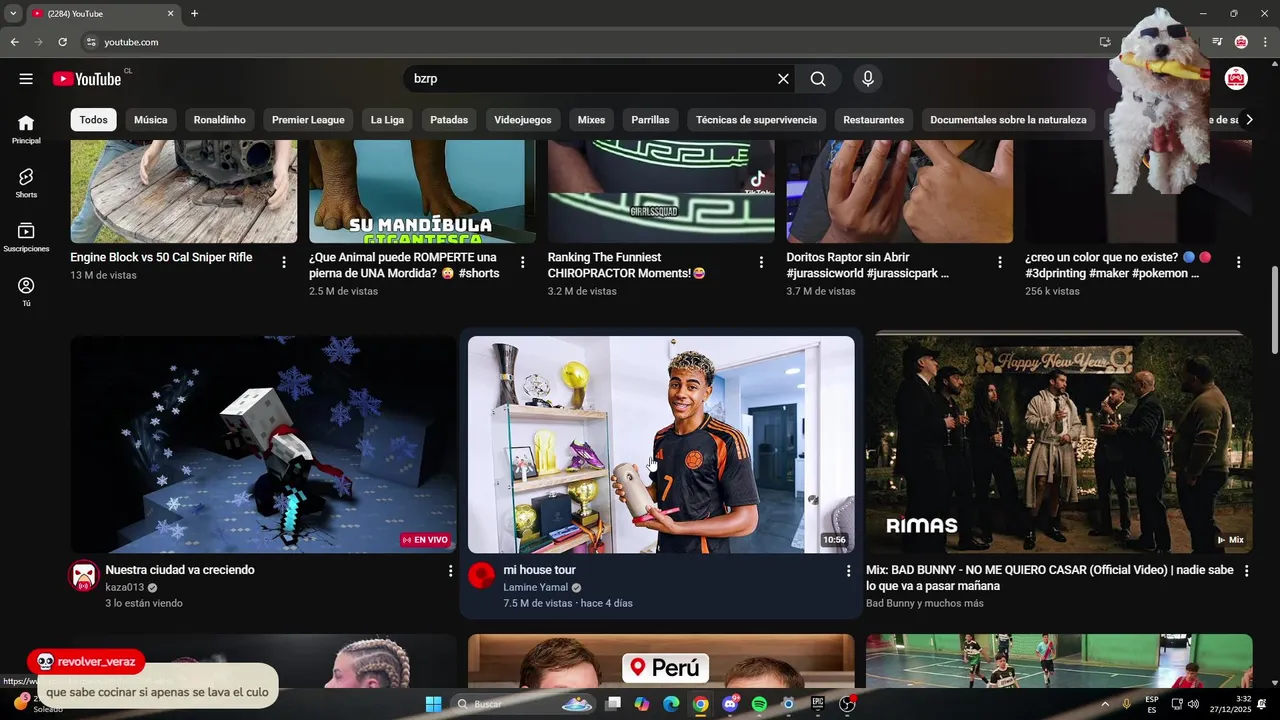Screen dimensions: 1280x720
Task: Open Spotify from the taskbar
Action: coord(759,704)
